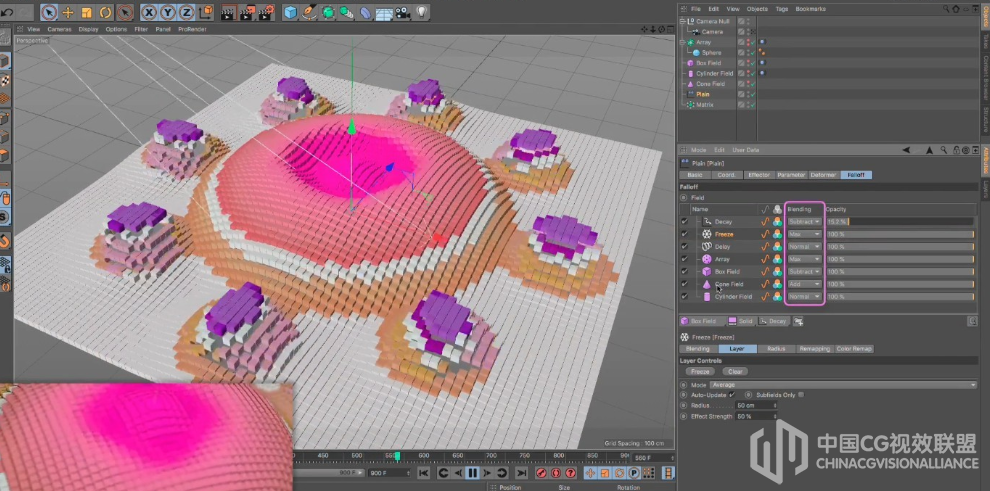Disable the Freeze field layer checkbox

coord(684,234)
